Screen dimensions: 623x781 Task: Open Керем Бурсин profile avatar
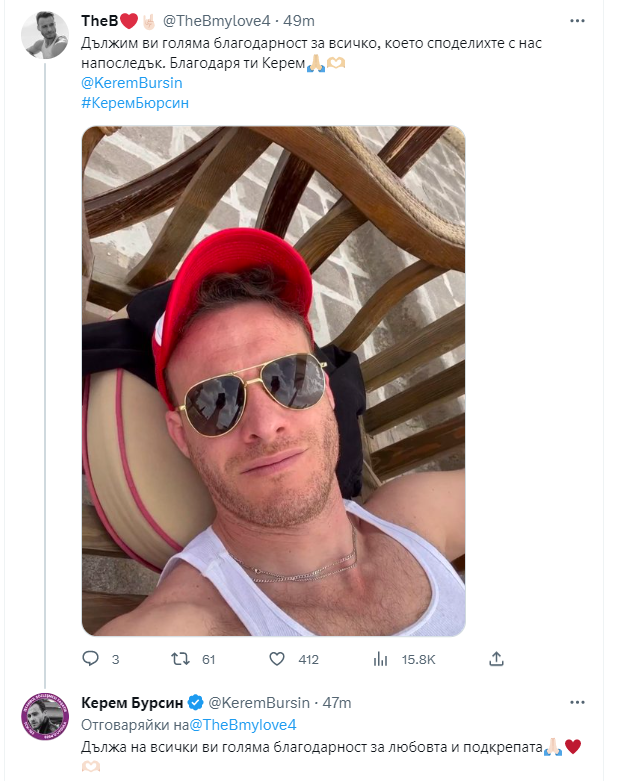[45, 716]
